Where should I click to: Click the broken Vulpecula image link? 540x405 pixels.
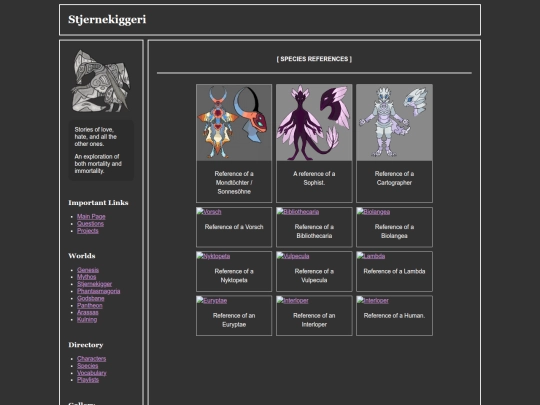[x=293, y=256]
